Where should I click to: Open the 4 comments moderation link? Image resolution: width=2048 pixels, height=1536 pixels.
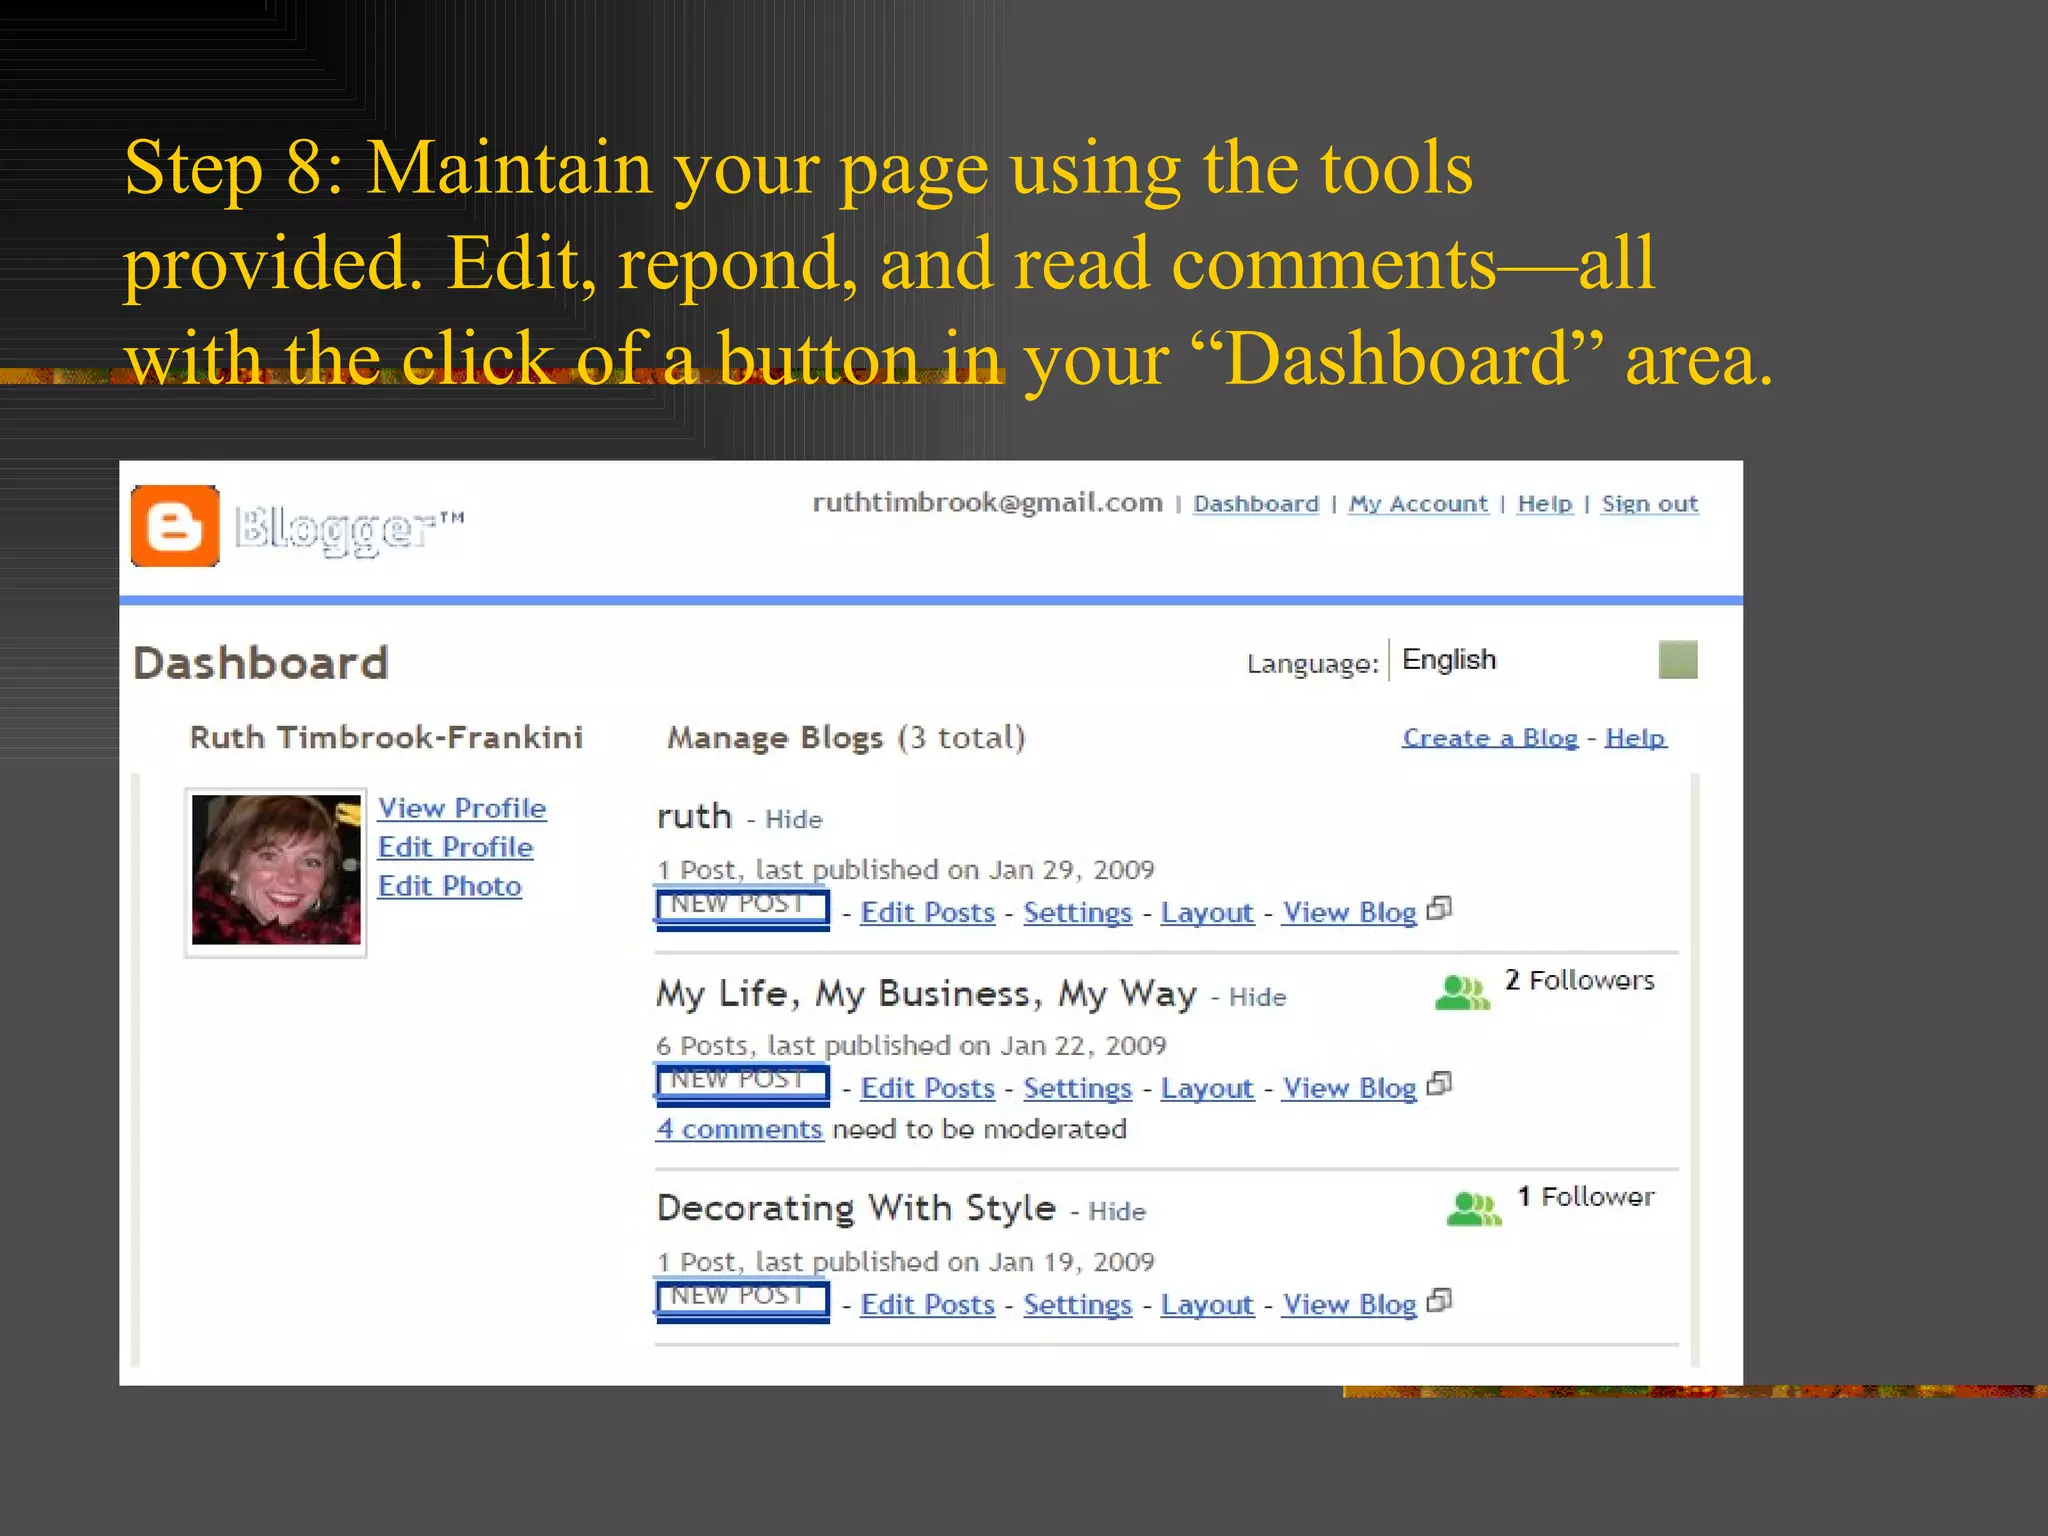click(x=740, y=1129)
